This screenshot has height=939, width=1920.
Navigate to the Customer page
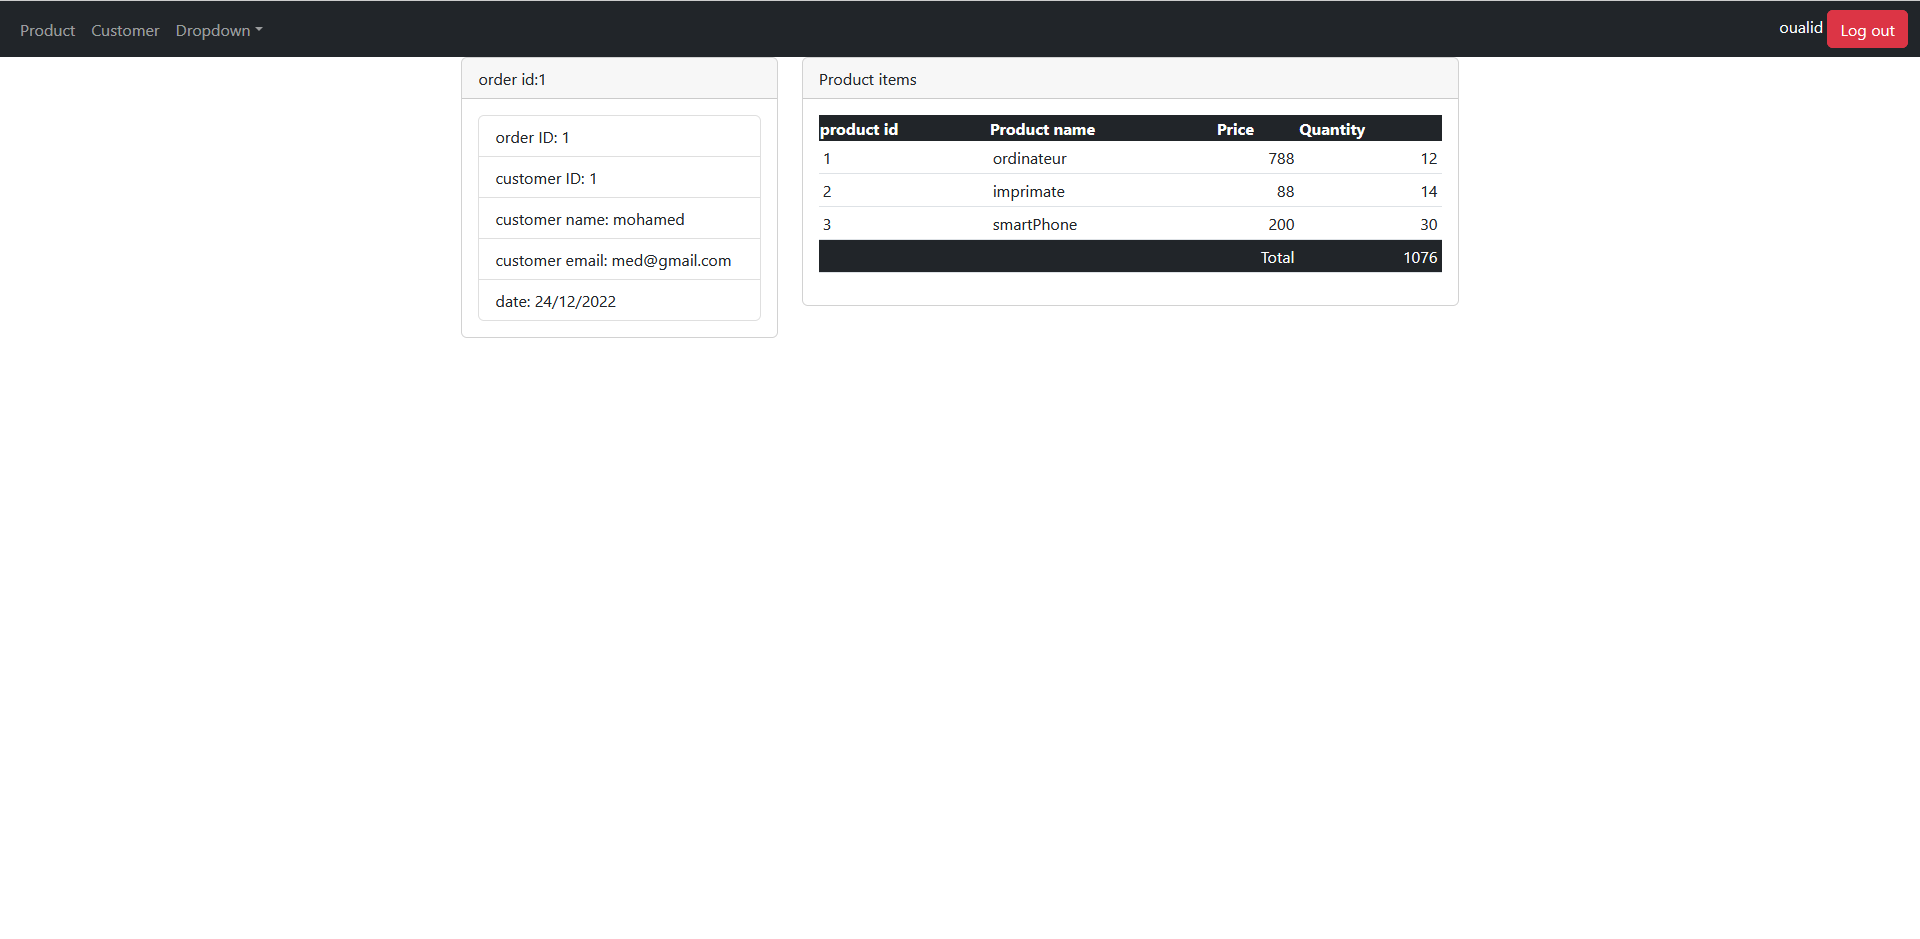pos(124,30)
